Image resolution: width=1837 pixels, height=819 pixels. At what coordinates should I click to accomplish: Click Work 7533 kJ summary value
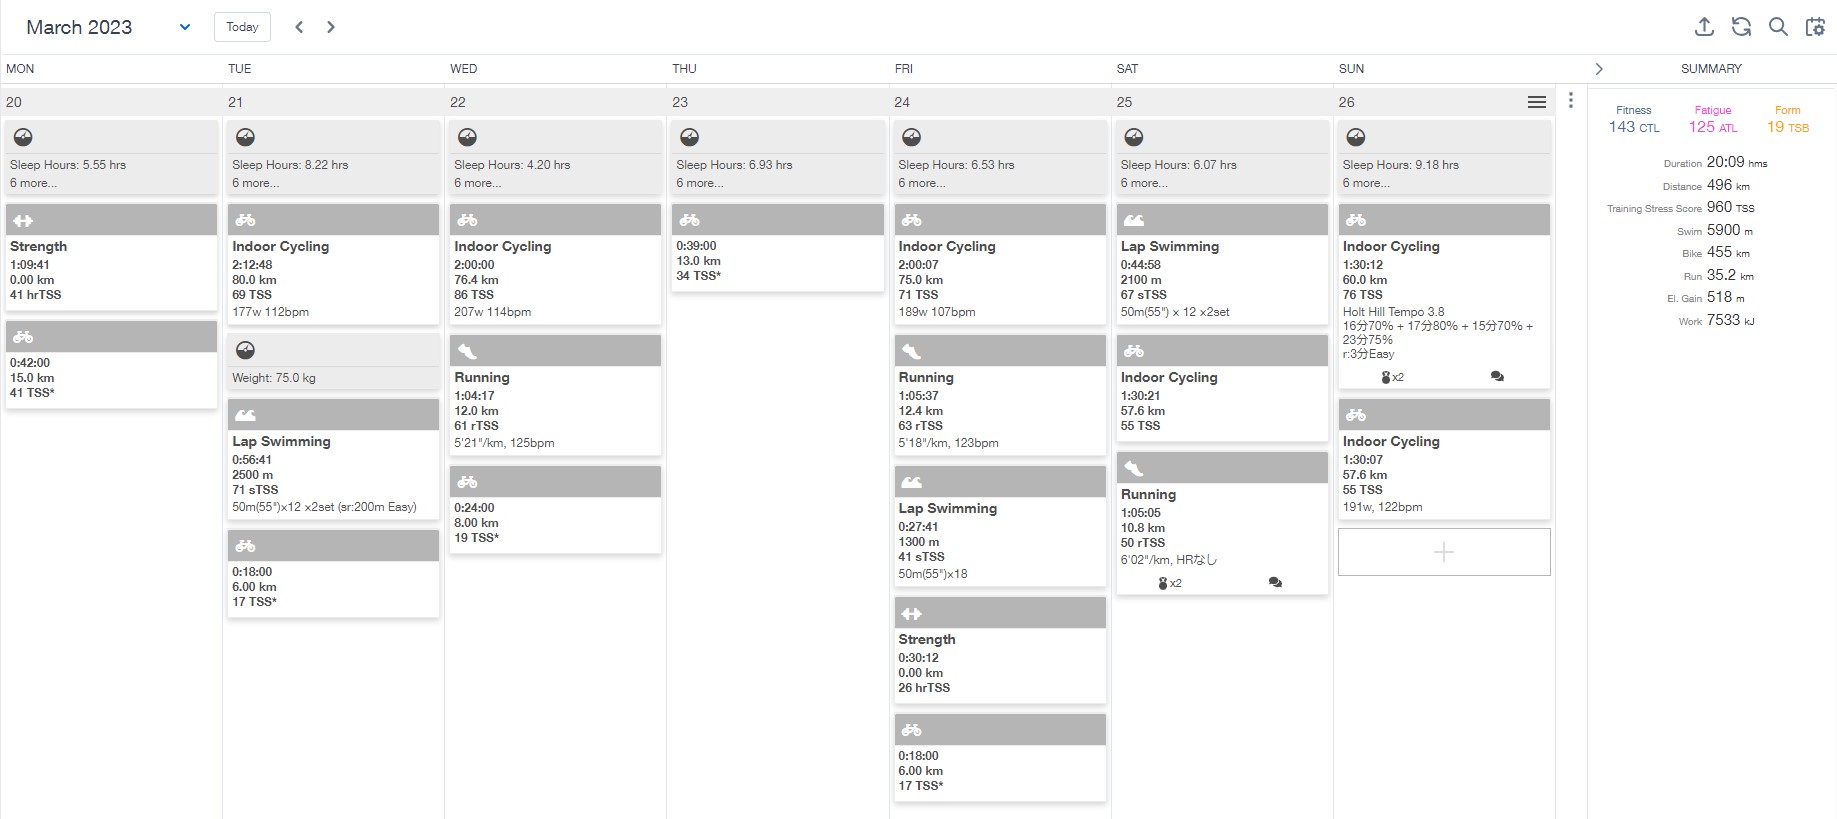(1730, 320)
